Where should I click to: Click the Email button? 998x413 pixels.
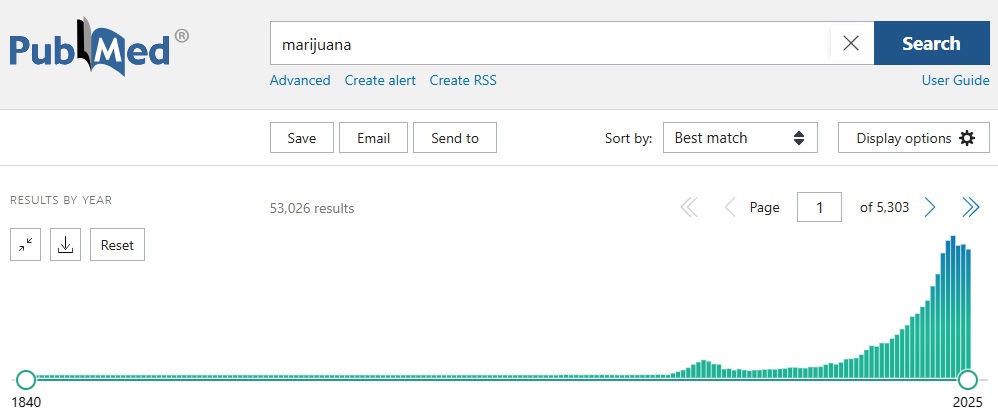[x=373, y=138]
